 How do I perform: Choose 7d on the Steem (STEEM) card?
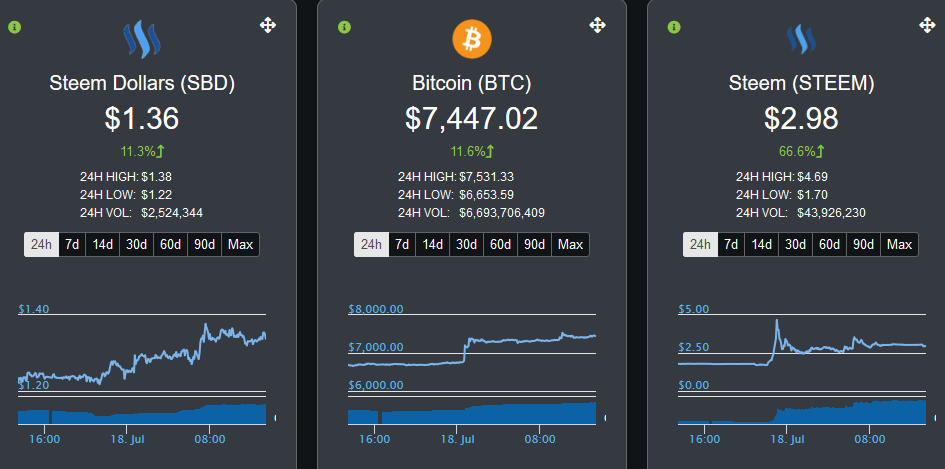click(x=731, y=245)
